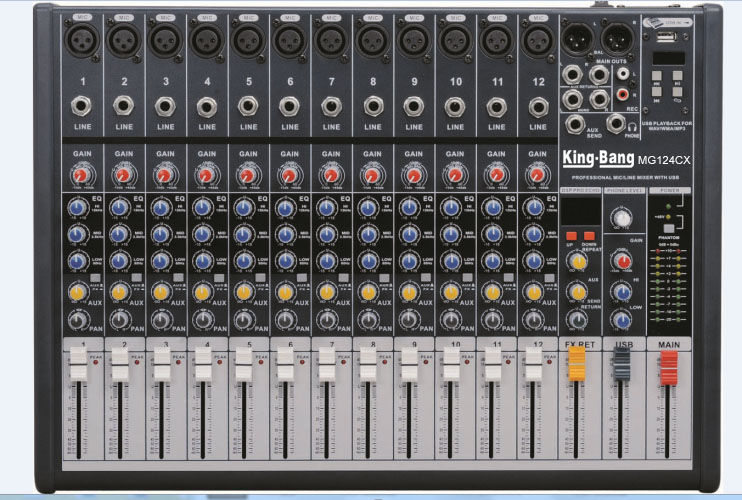The width and height of the screenshot is (742, 500).
Task: Click the PHONE headphone jack
Action: 617,123
